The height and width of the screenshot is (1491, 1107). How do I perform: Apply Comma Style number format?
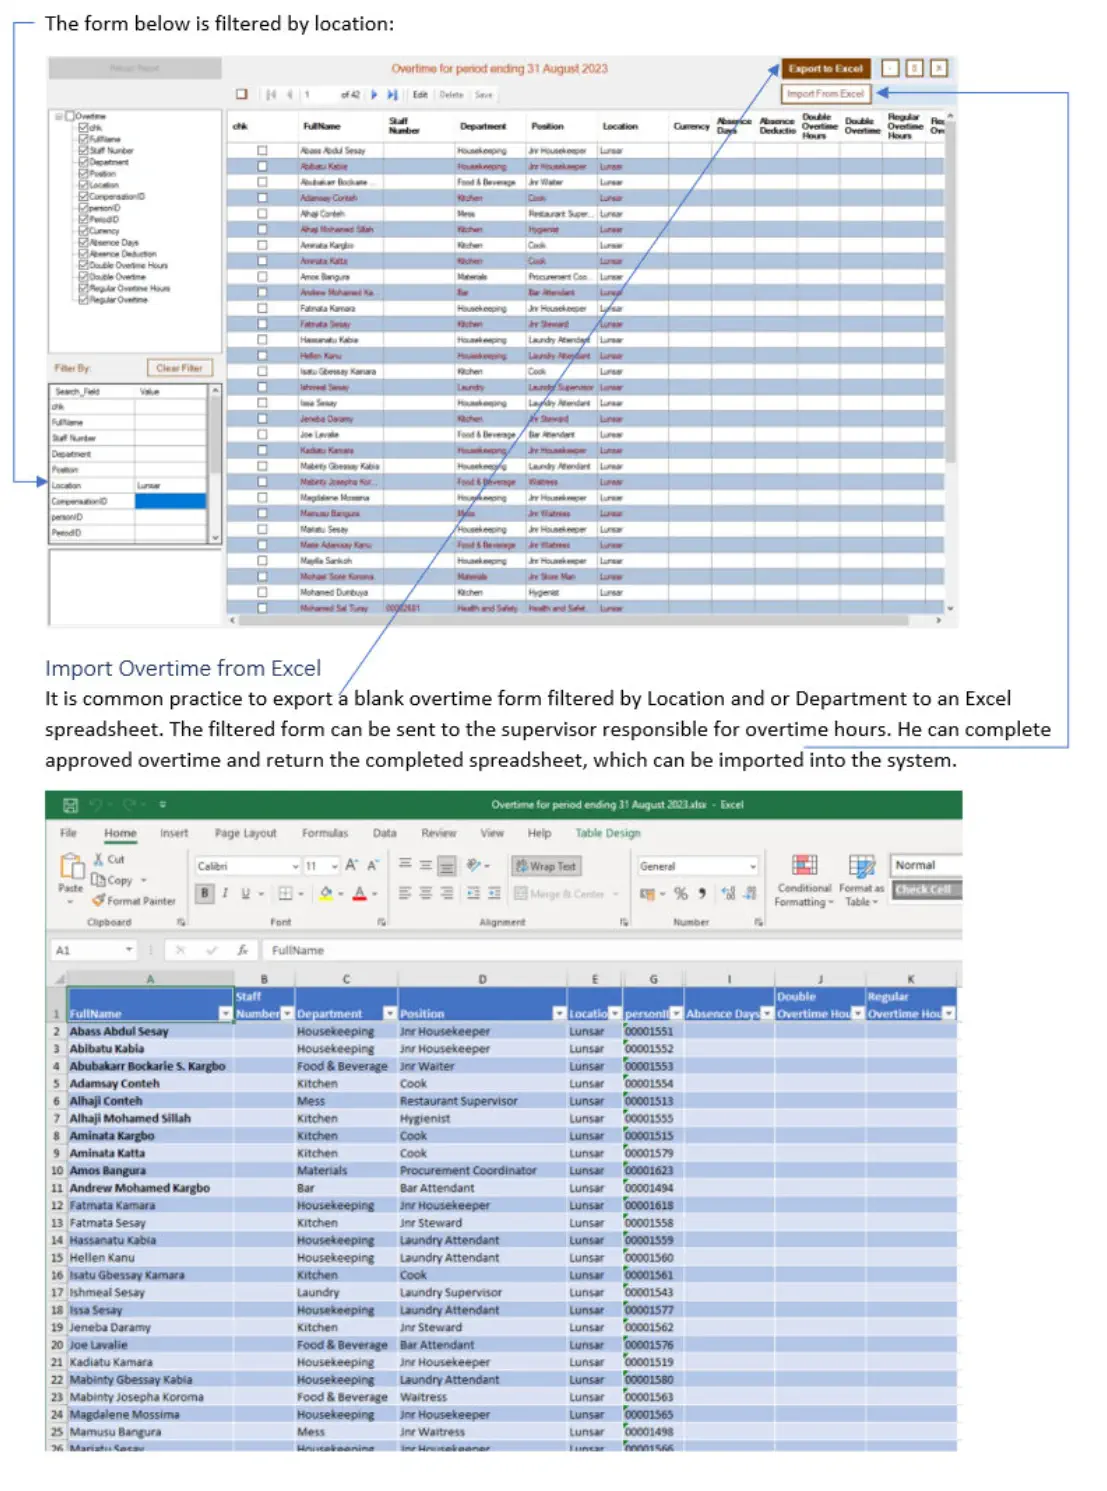point(702,893)
